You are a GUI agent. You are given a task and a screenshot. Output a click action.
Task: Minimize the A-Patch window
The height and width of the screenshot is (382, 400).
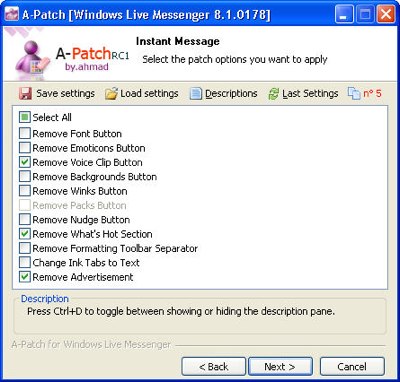pyautogui.click(x=344, y=15)
